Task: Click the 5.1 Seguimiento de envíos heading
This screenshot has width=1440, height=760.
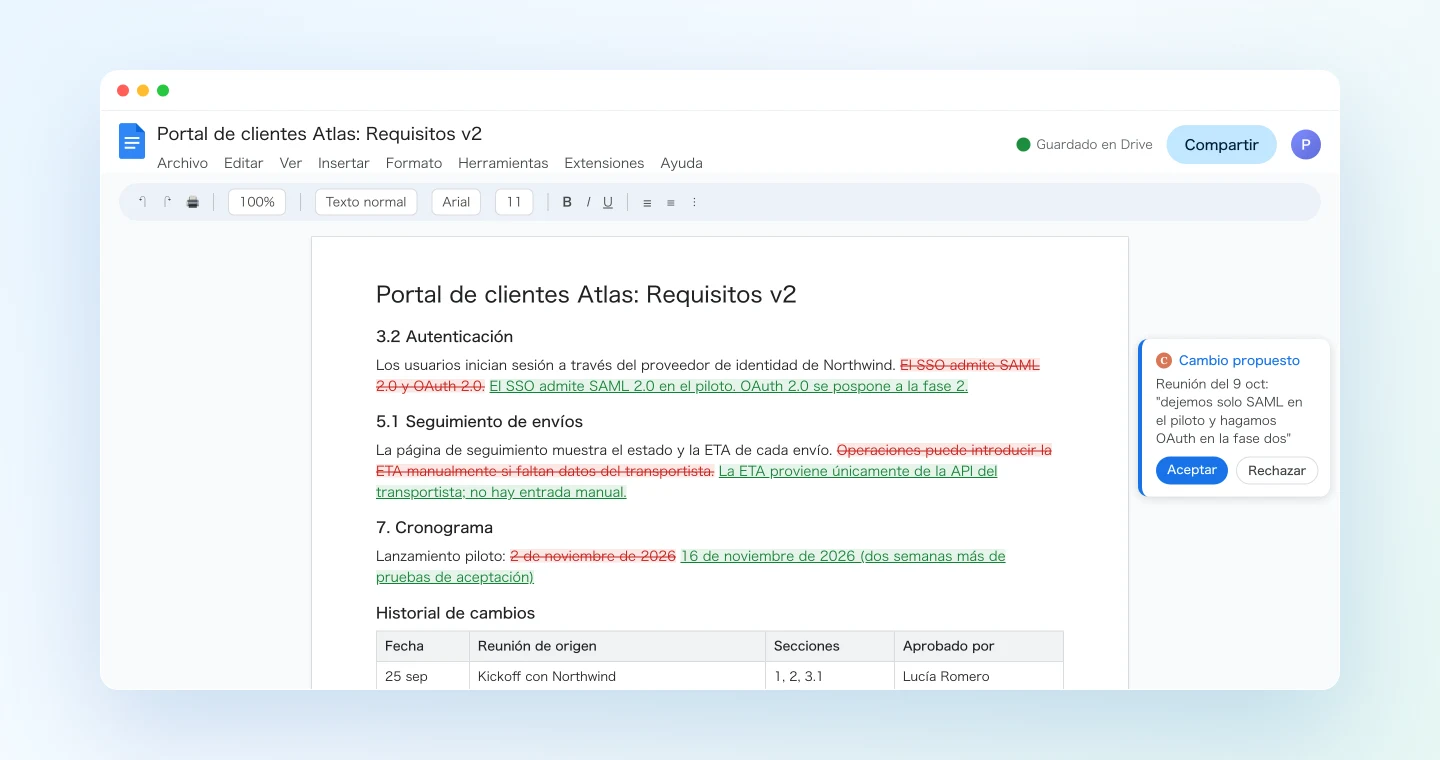Action: coord(479,422)
